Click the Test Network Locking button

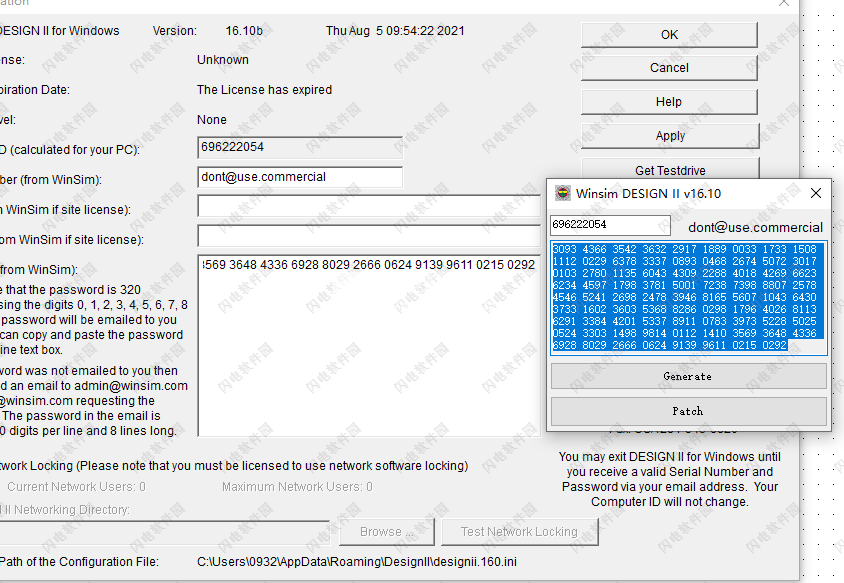pos(519,532)
